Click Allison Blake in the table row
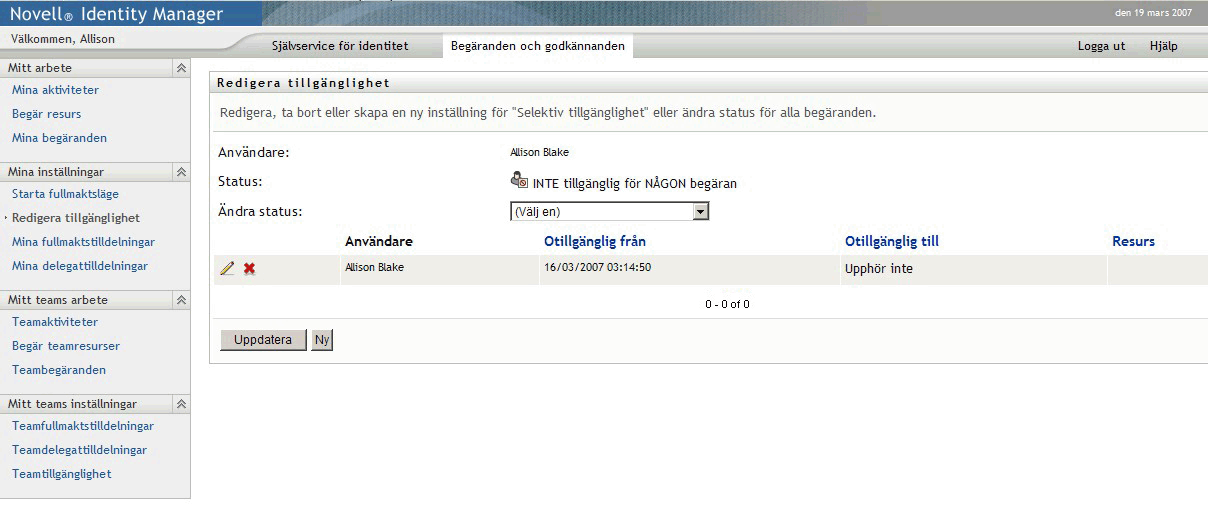The height and width of the screenshot is (526, 1208). pyautogui.click(x=374, y=268)
